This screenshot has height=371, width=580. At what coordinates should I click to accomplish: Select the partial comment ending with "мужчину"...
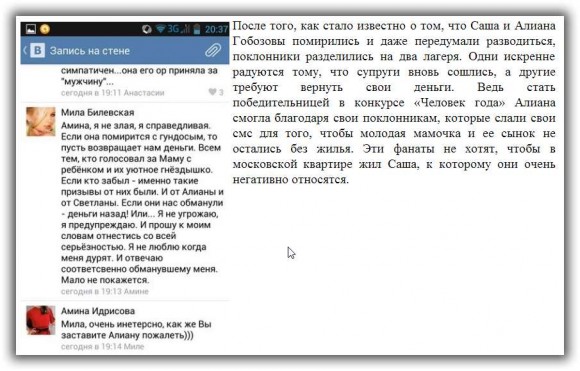[x=139, y=75]
